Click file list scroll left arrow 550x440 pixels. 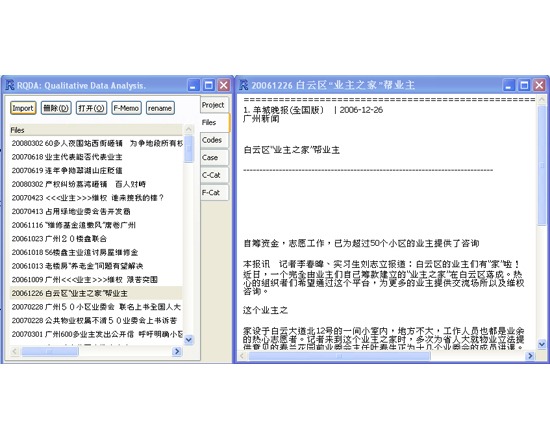click(14, 351)
